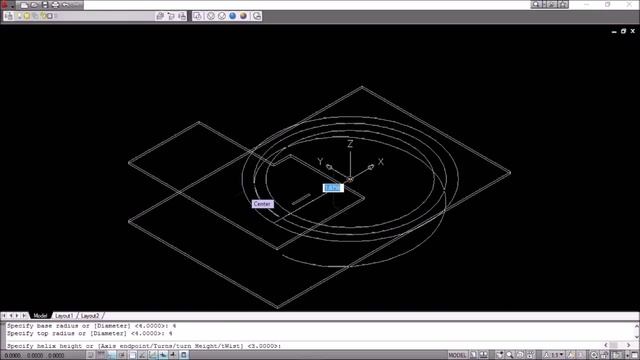Image resolution: width=640 pixels, height=360 pixels.
Task: Select the 3D Wireframe visual style icon
Action: pyautogui.click(x=211, y=16)
